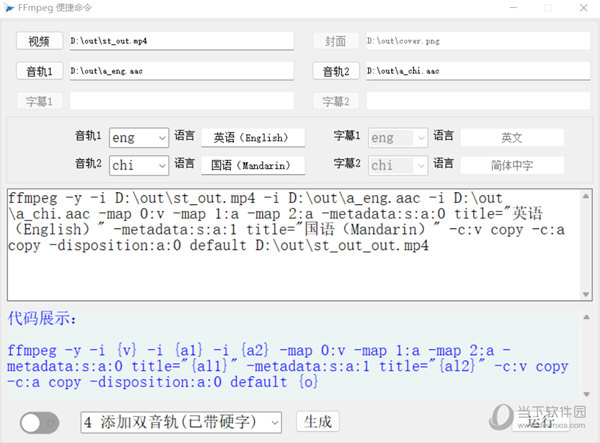Click the 代码展示 panel scroll up arrow

586,317
